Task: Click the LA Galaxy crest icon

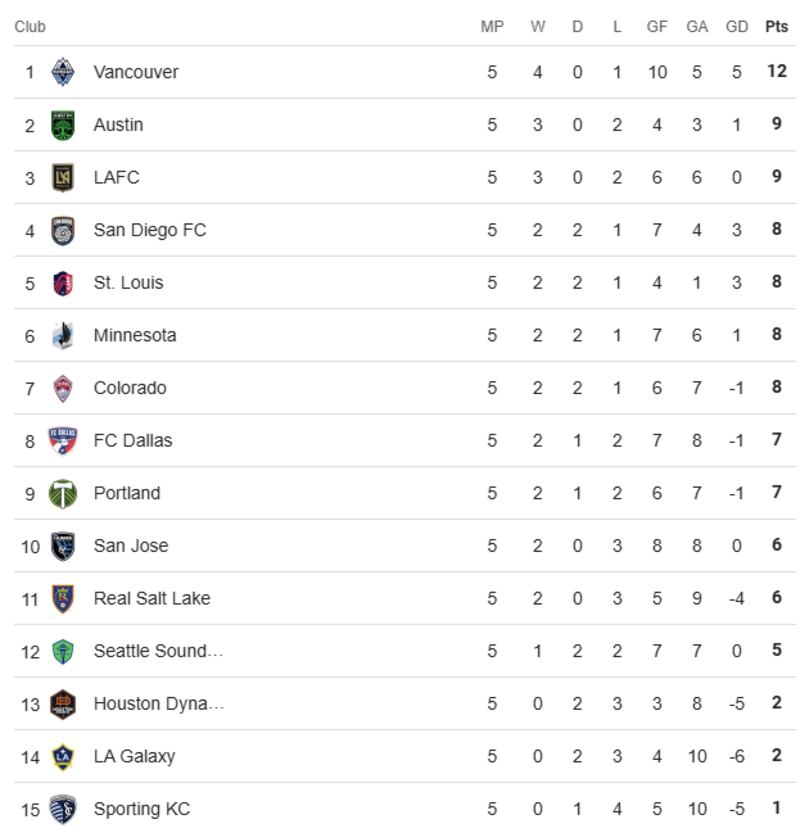Action: pos(63,757)
